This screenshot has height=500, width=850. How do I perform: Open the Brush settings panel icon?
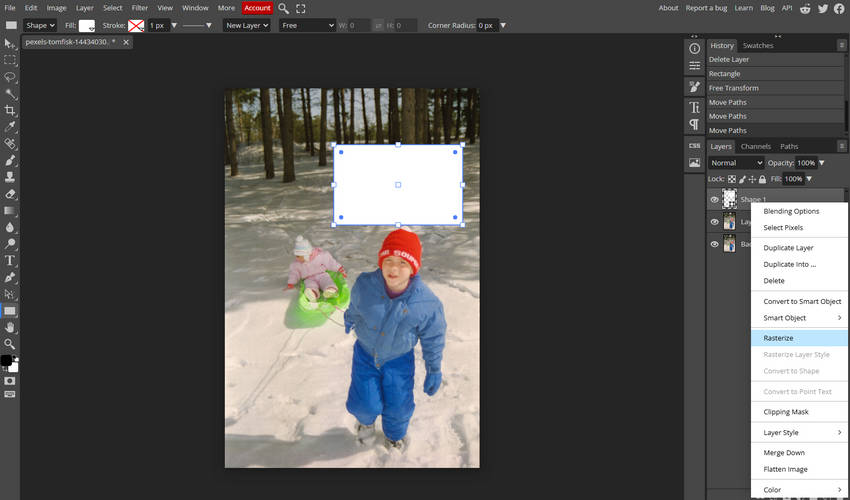click(694, 86)
